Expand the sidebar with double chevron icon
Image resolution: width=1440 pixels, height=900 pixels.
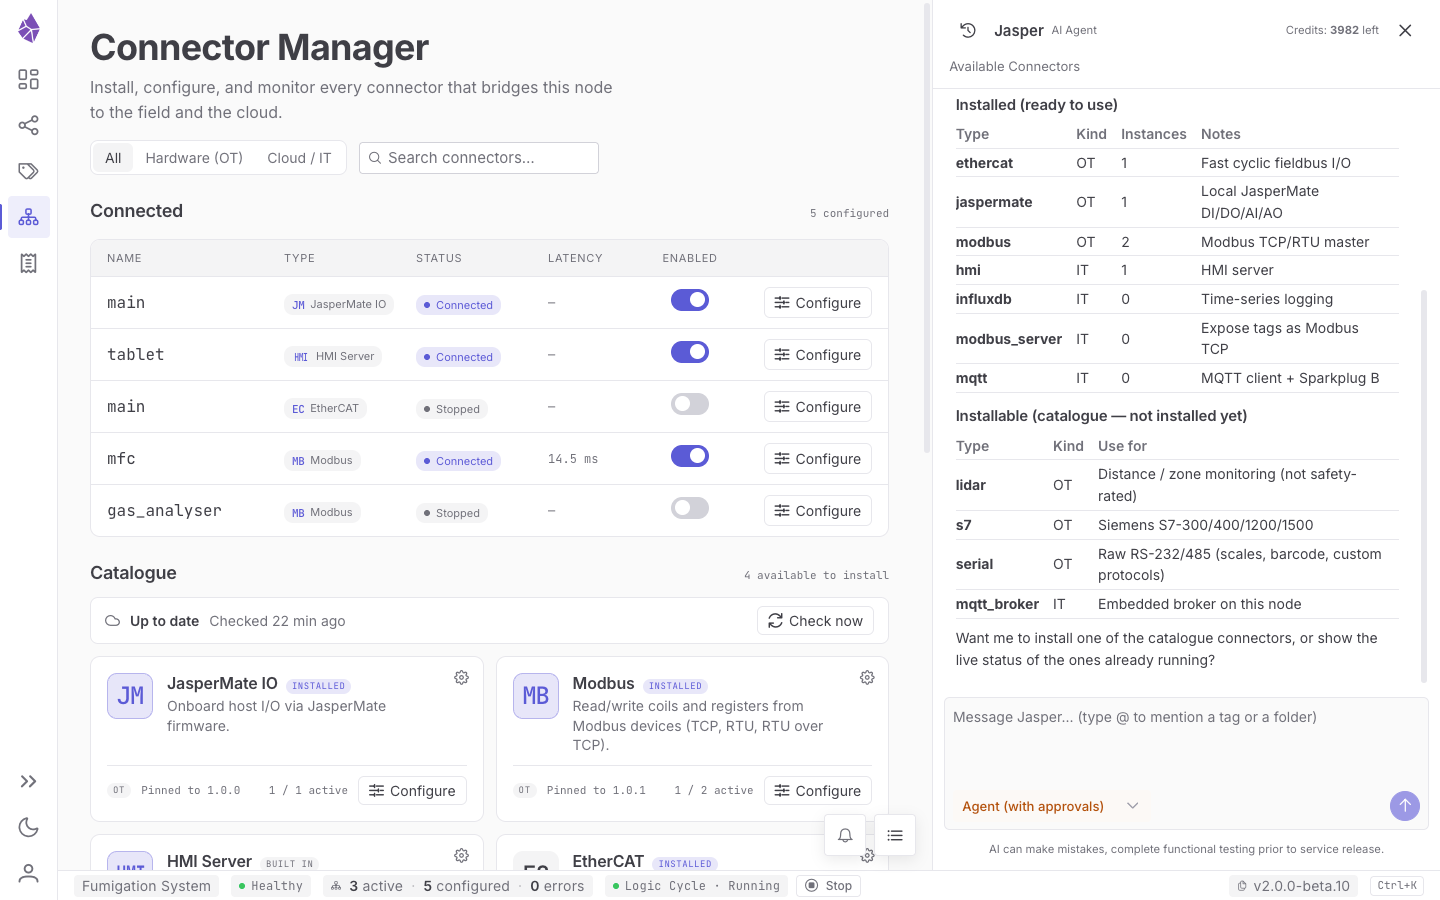click(29, 781)
